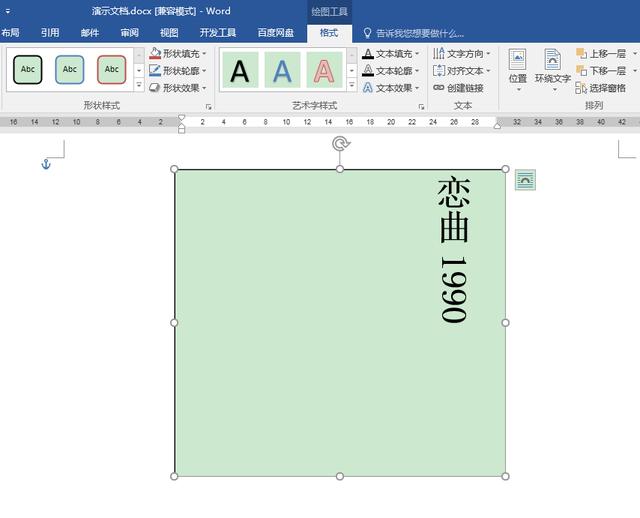Open the Align Text (对齐文本) dropdown arrow
Screen dimensions: 640x518
pos(488,71)
